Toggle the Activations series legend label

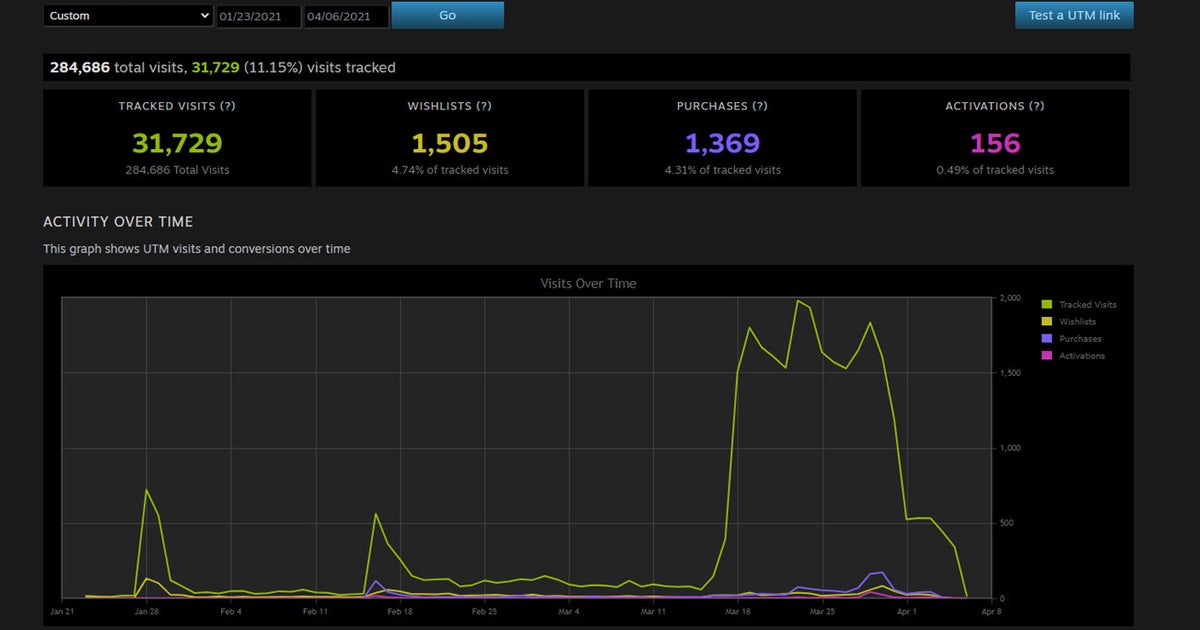coord(1082,356)
